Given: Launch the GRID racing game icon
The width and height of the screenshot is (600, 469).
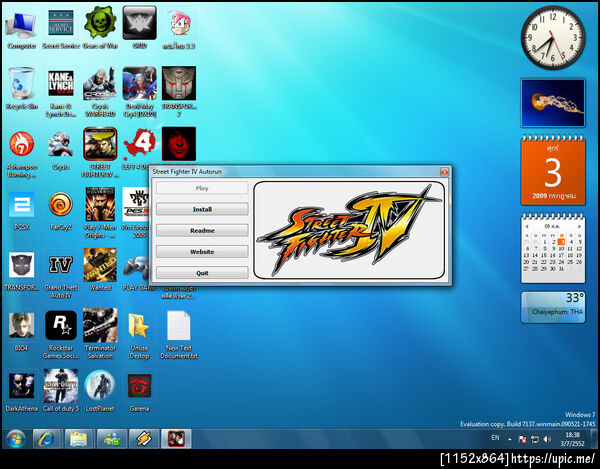Looking at the screenshot, I should 139,29.
